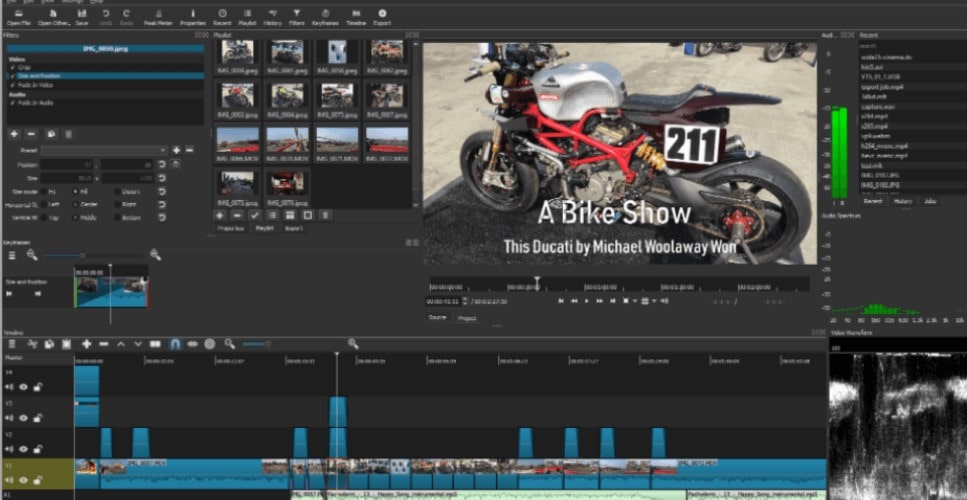Image resolution: width=967 pixels, height=500 pixels.
Task: Select the IMG_0076.jpeg playlist thumbnail
Action: [287, 187]
